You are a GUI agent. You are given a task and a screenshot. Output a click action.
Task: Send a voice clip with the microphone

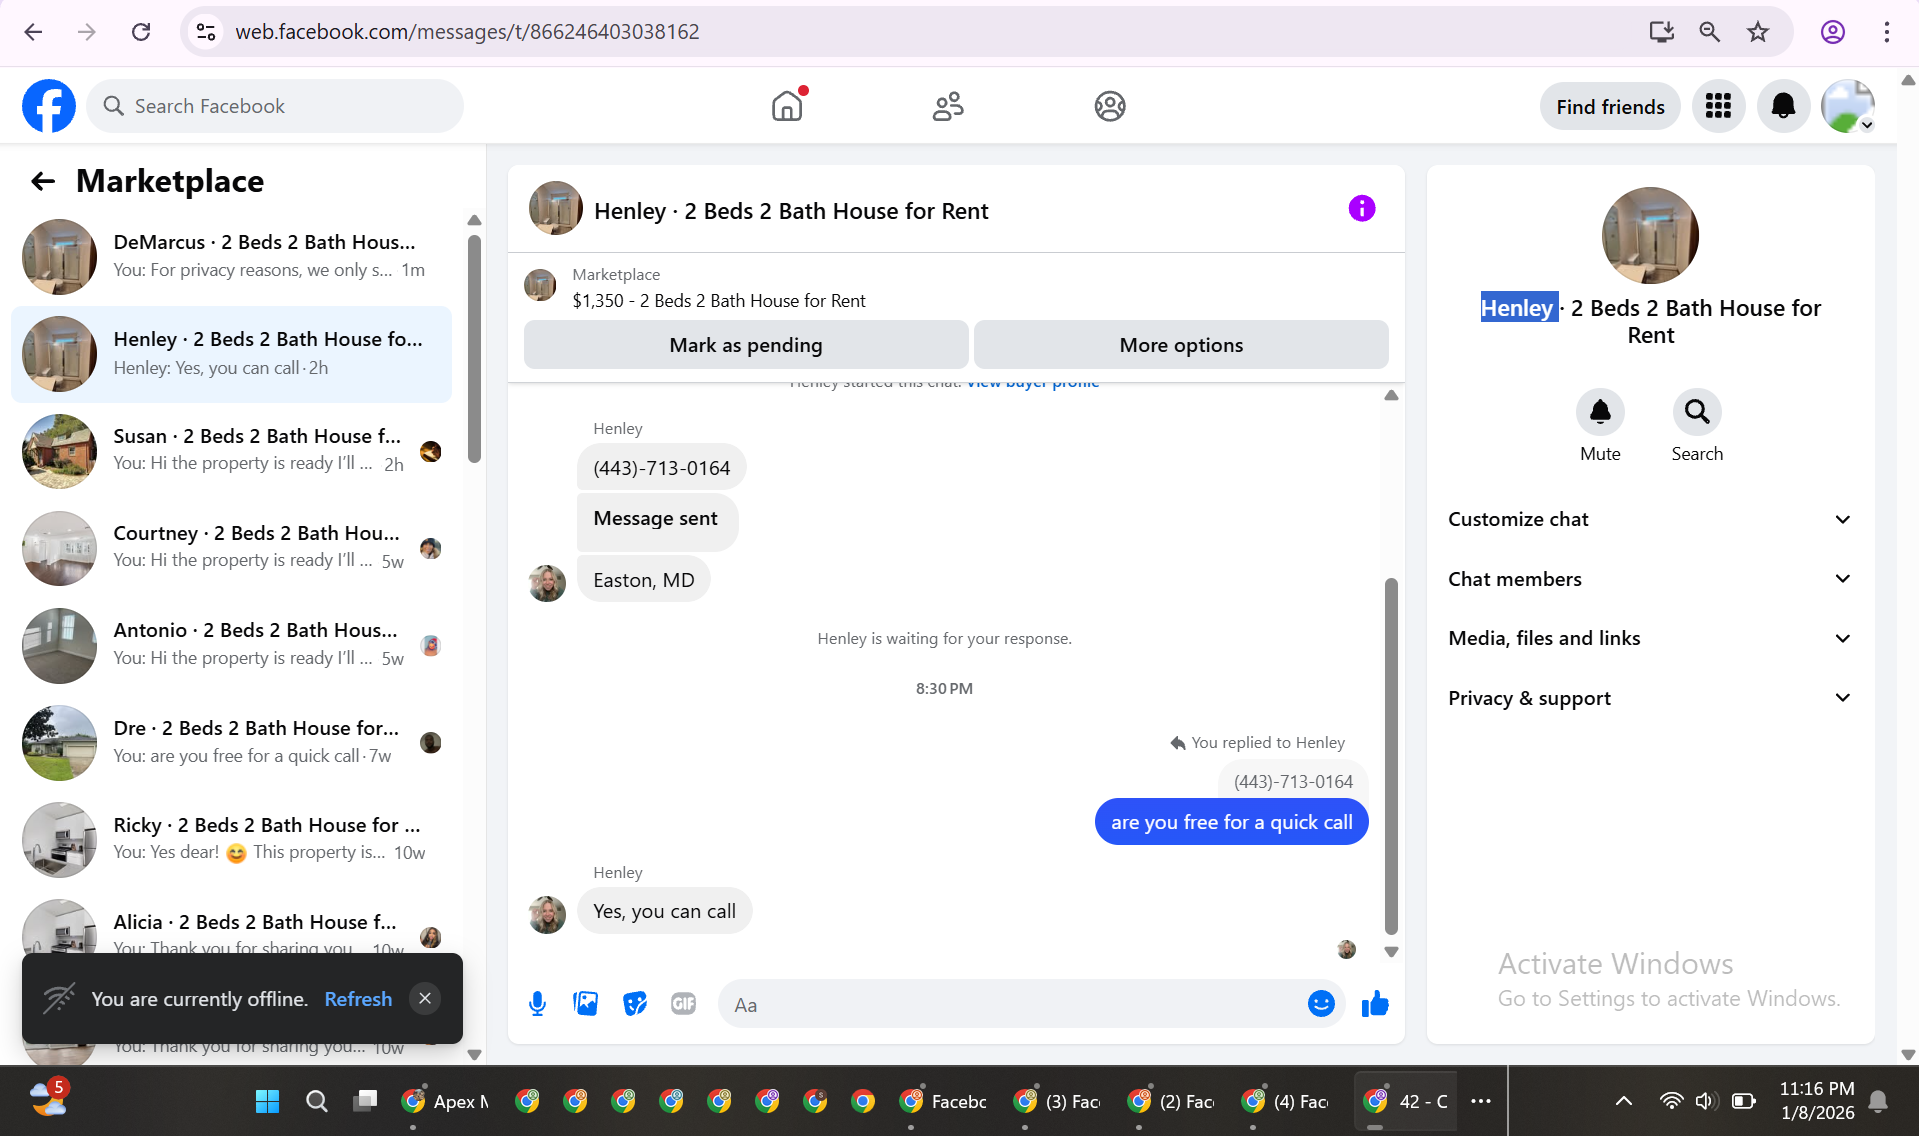(x=537, y=1004)
